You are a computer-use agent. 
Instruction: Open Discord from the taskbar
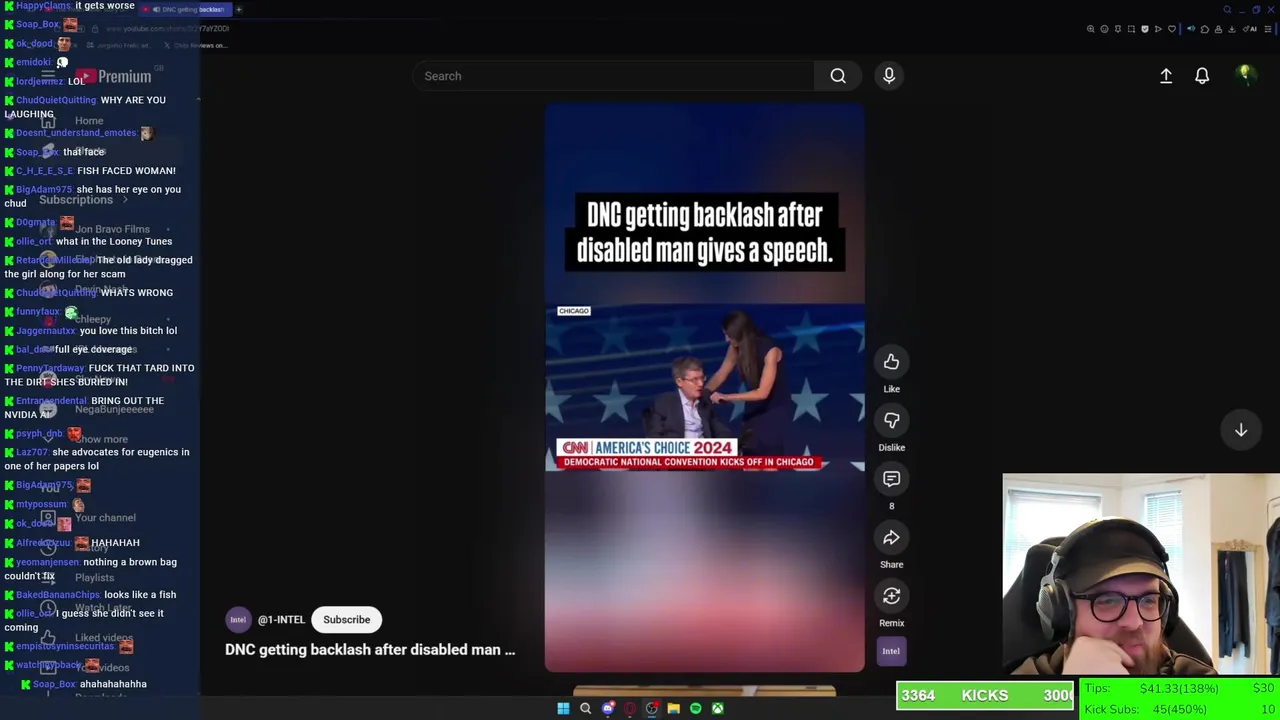tap(607, 709)
